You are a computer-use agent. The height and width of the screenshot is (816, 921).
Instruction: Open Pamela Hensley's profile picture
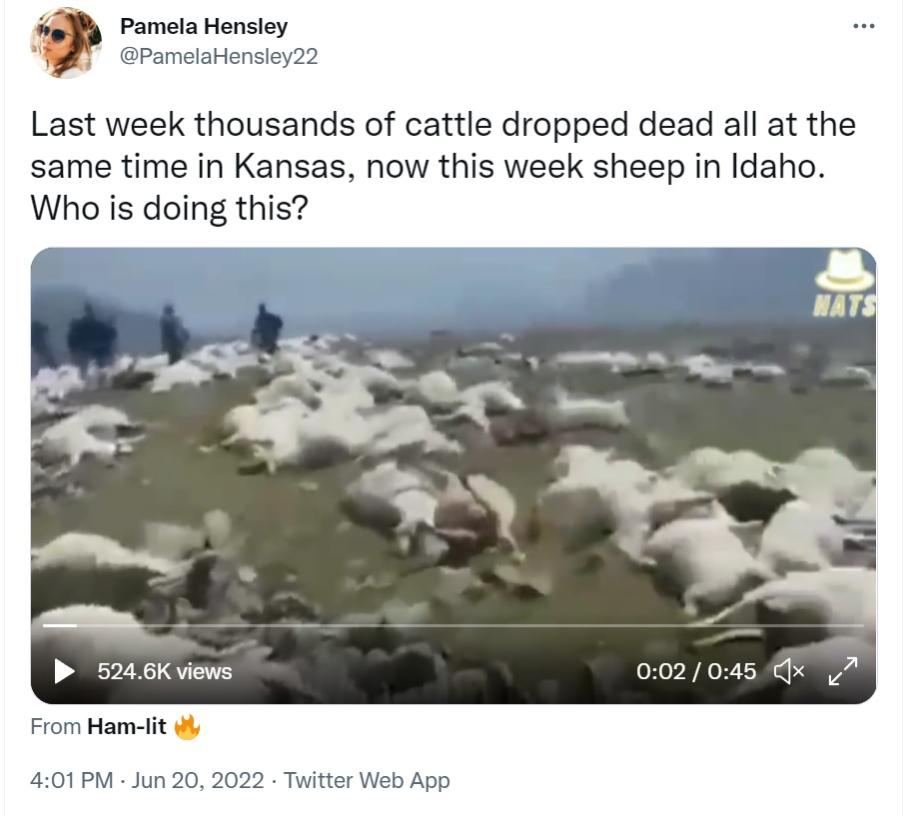pyautogui.click(x=66, y=42)
